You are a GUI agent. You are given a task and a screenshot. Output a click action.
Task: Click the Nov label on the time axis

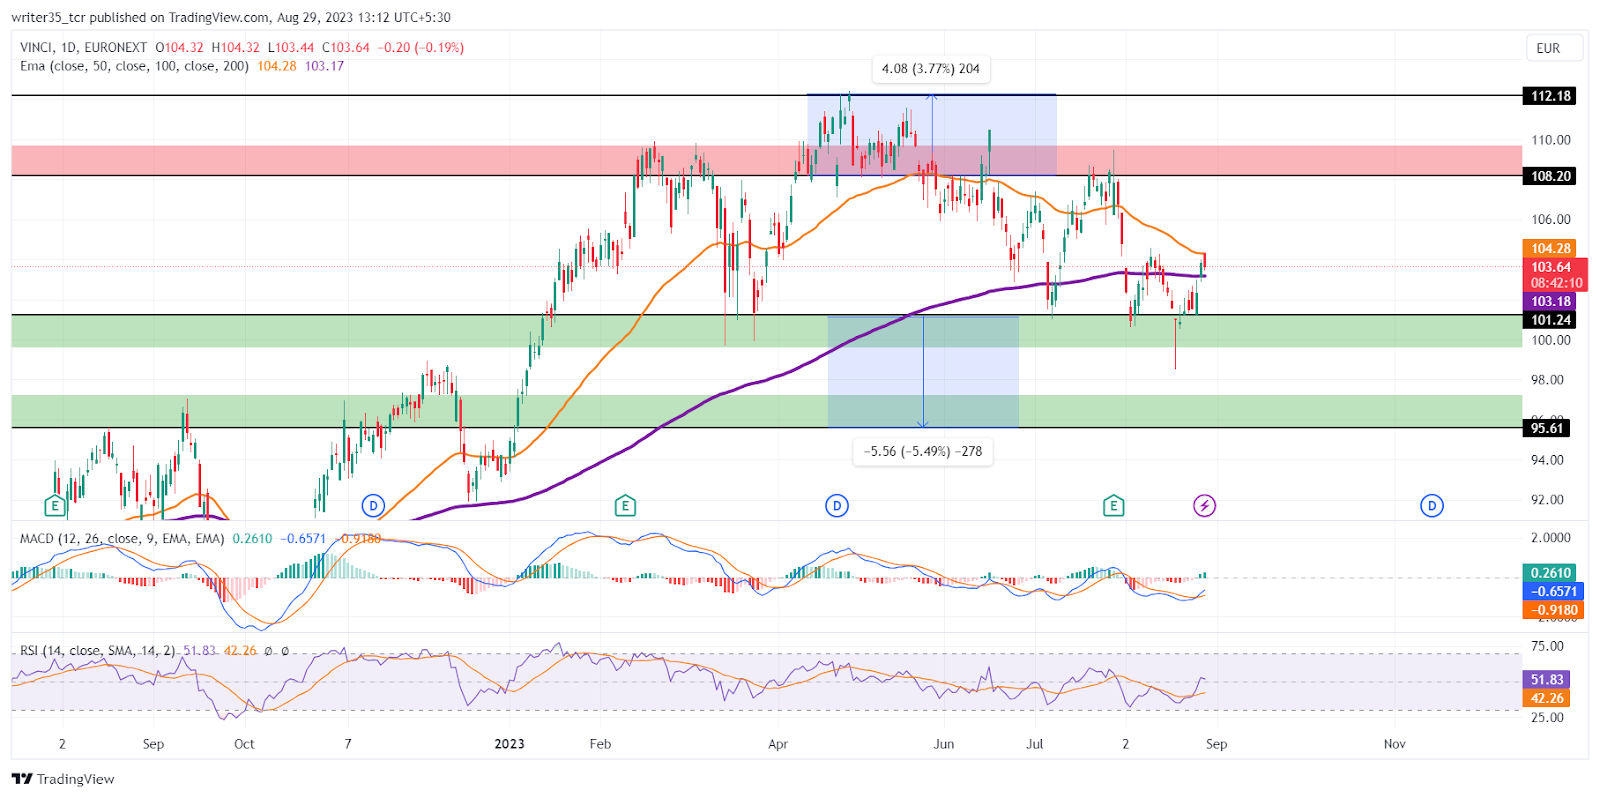[x=1394, y=744]
